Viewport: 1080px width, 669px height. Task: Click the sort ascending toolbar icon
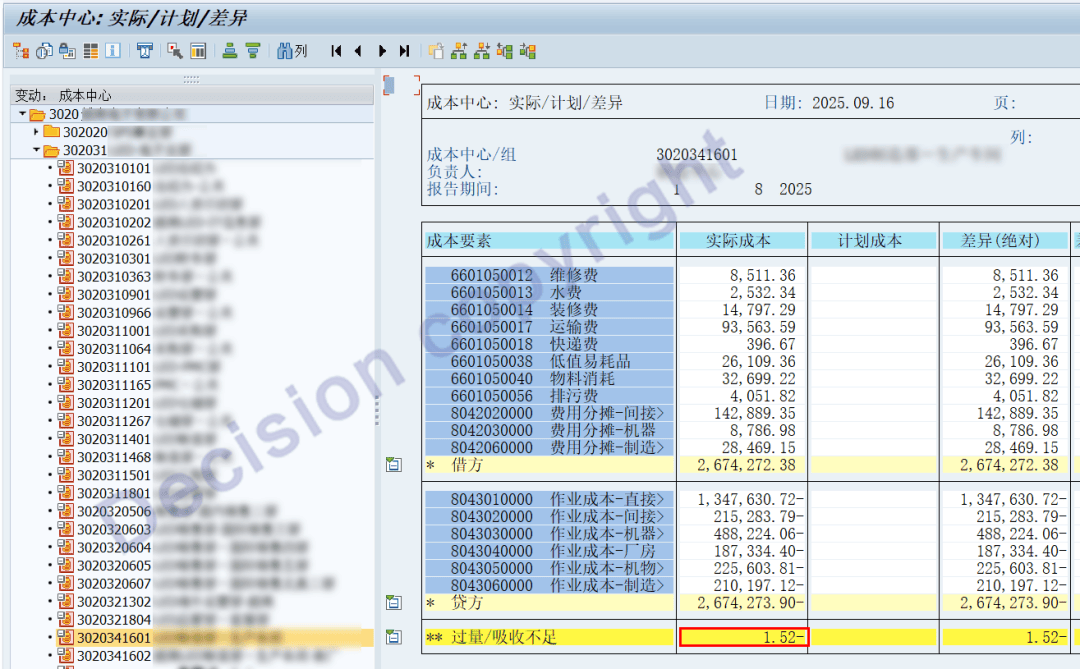click(230, 51)
